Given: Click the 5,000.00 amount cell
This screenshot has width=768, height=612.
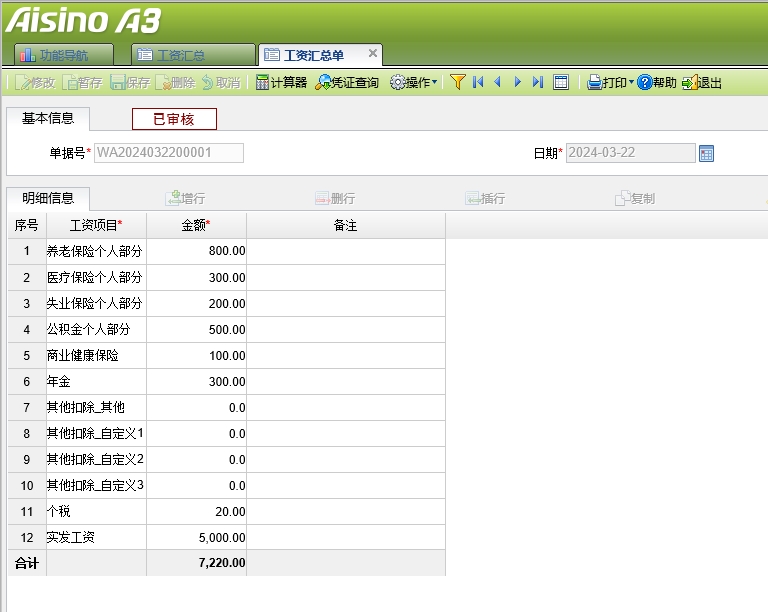Looking at the screenshot, I should (x=196, y=538).
